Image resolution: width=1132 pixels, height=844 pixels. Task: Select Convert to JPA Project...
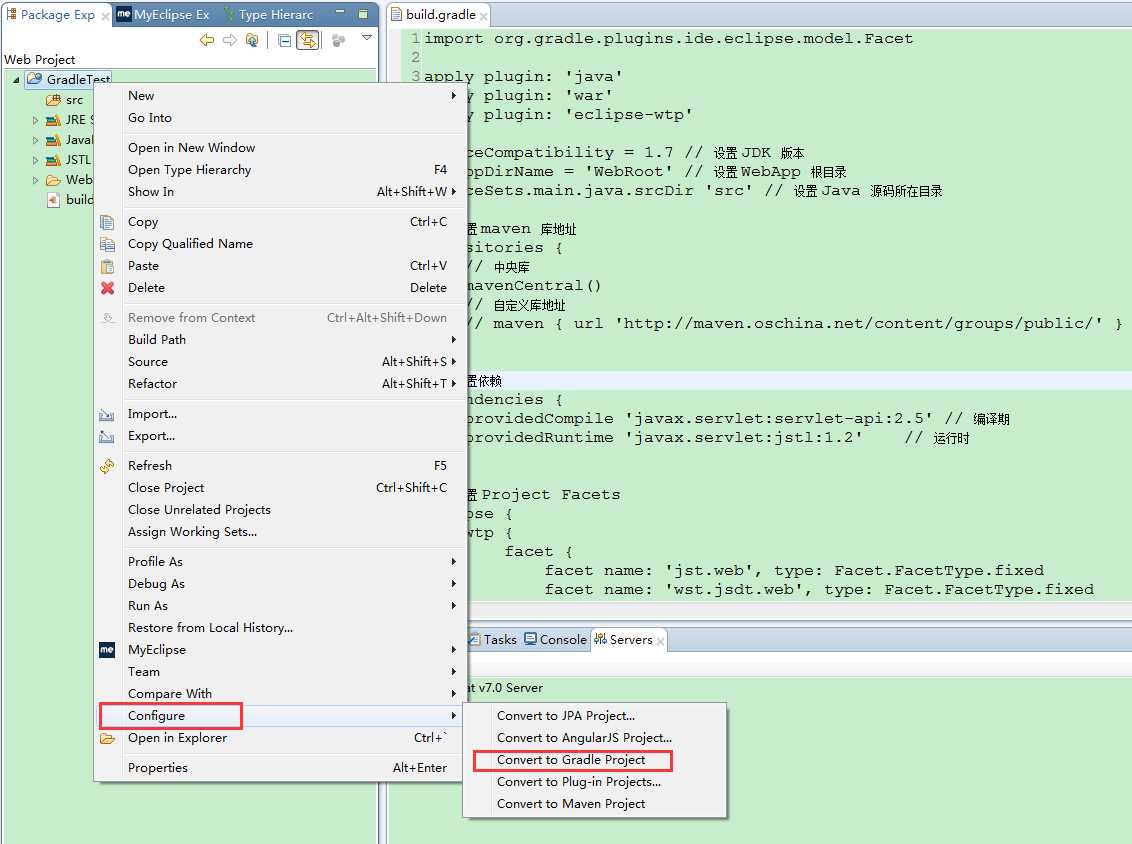[594, 716]
